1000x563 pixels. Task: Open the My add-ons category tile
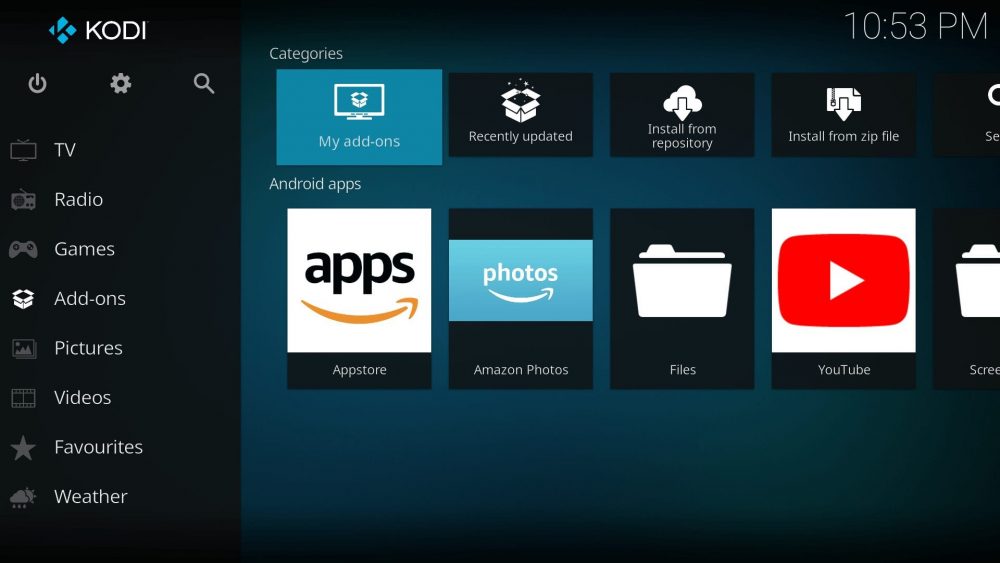tap(359, 117)
